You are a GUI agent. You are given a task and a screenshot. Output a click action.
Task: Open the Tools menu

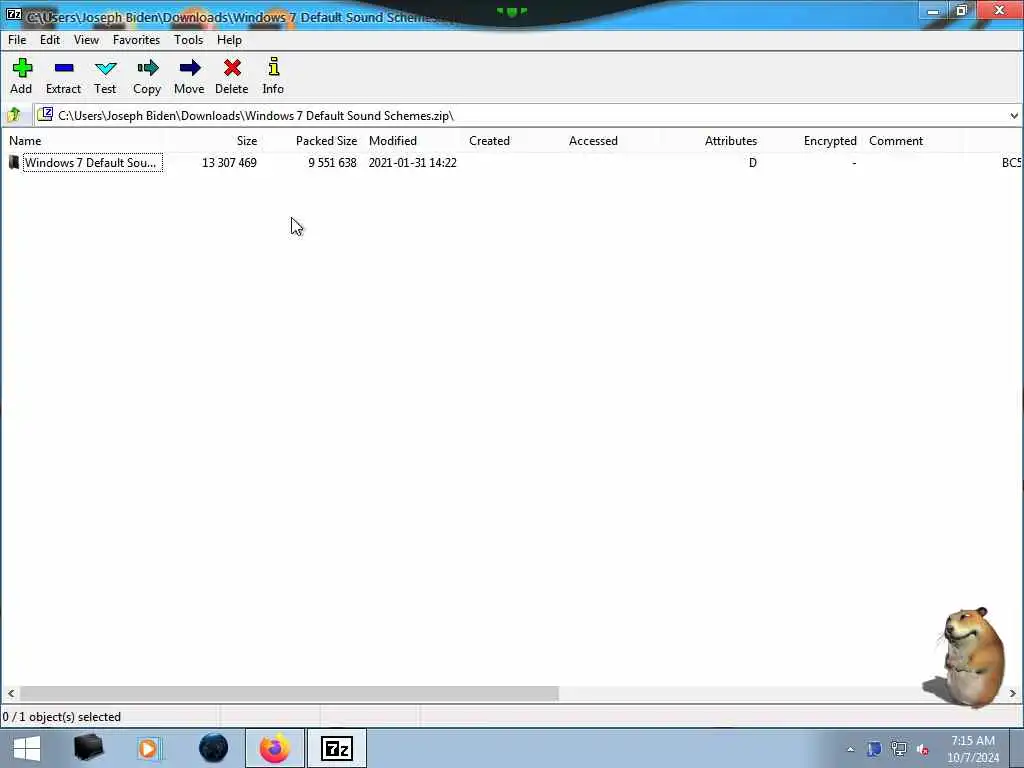click(188, 40)
